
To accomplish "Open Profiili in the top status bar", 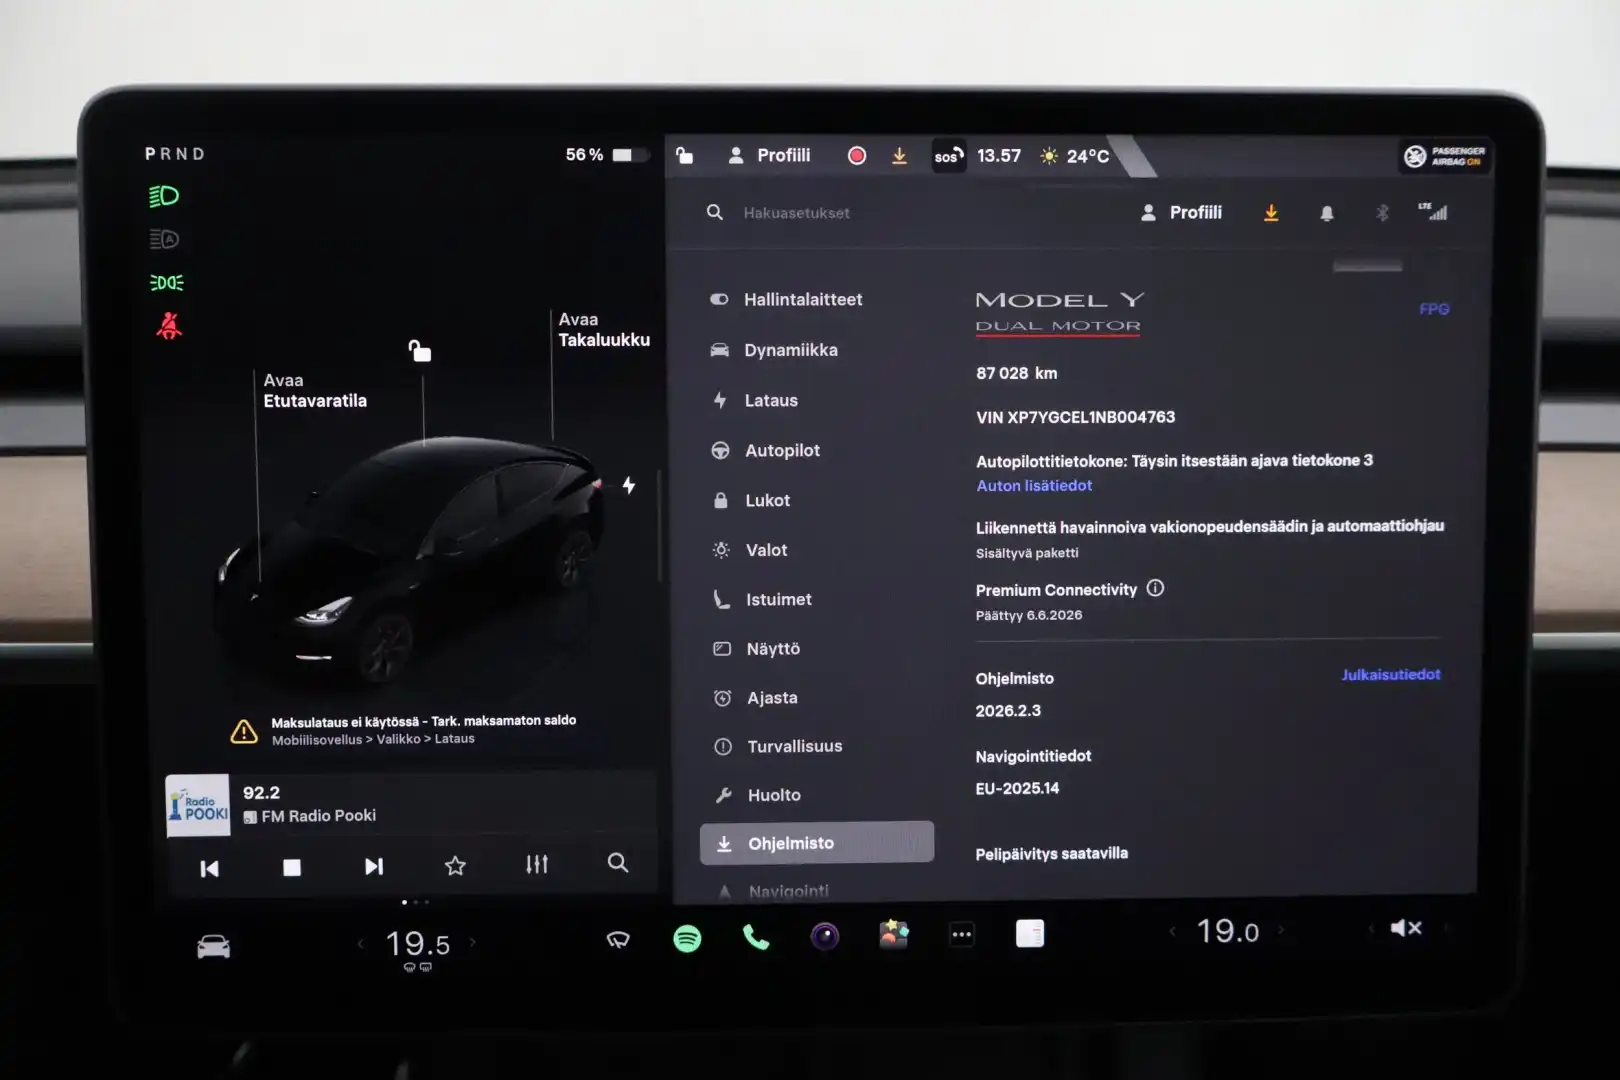I will pos(769,155).
